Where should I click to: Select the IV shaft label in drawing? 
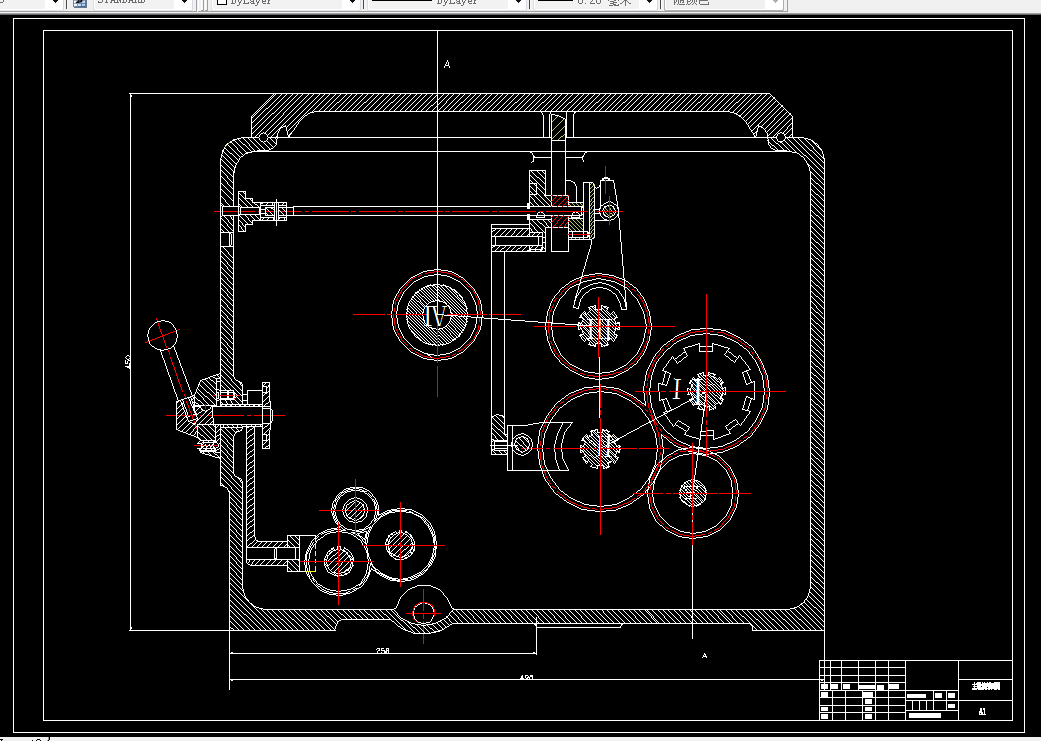click(x=436, y=316)
